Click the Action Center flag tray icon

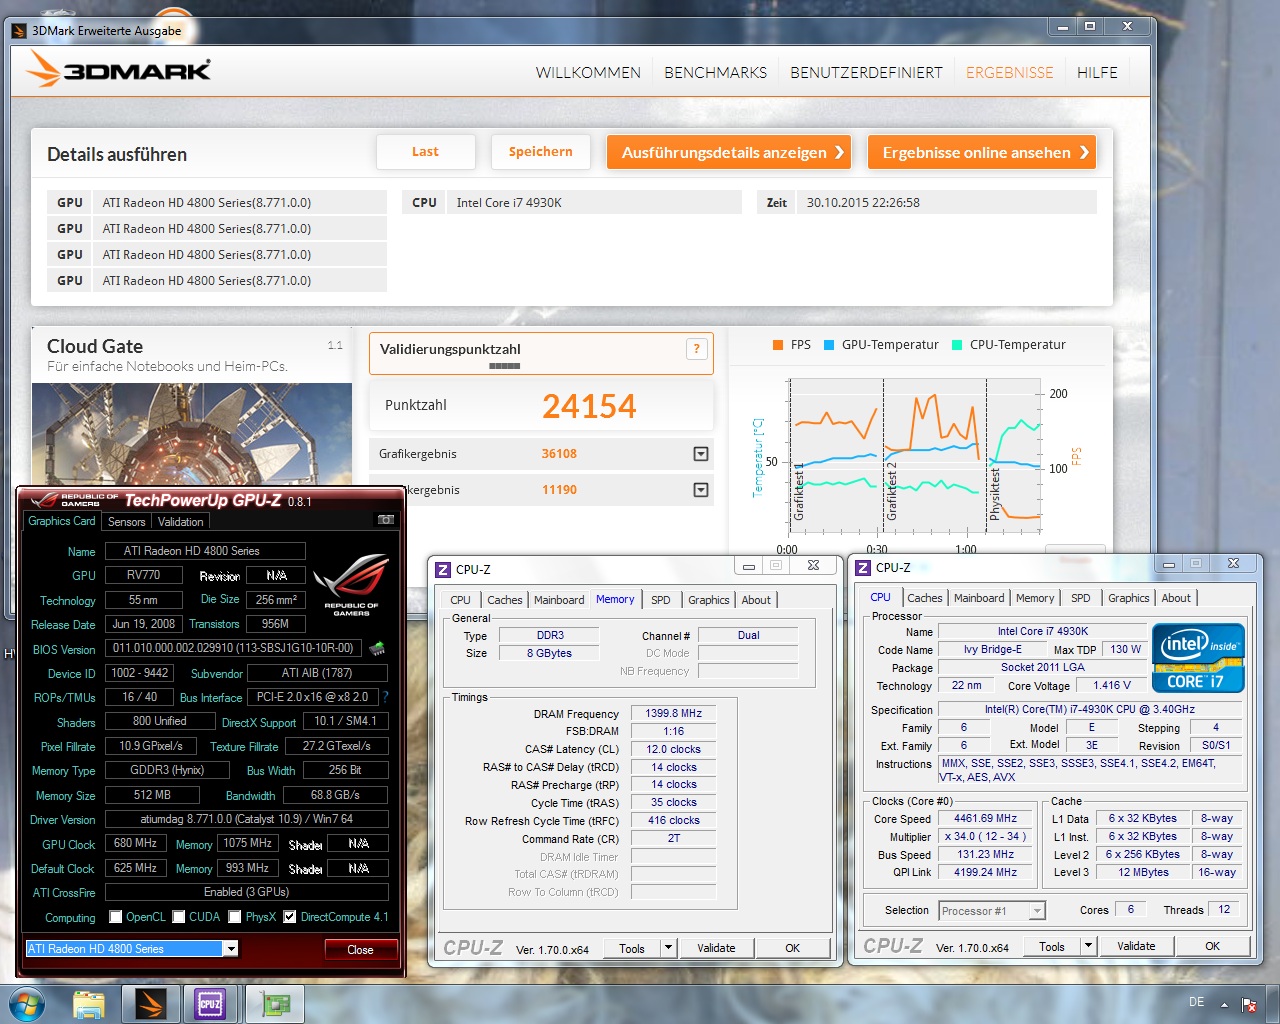tap(1249, 1004)
